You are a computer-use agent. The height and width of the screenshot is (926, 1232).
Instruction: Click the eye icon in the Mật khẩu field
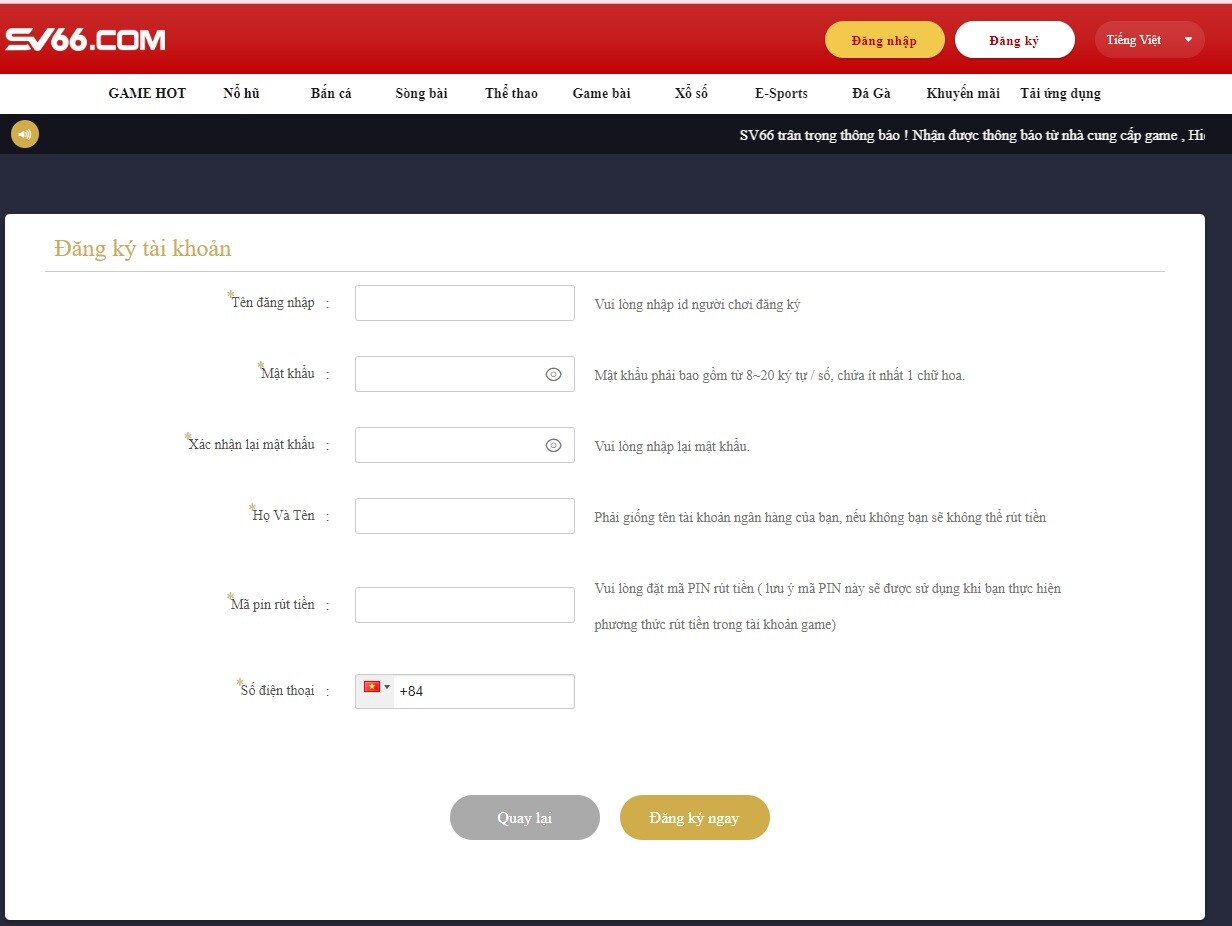[553, 373]
